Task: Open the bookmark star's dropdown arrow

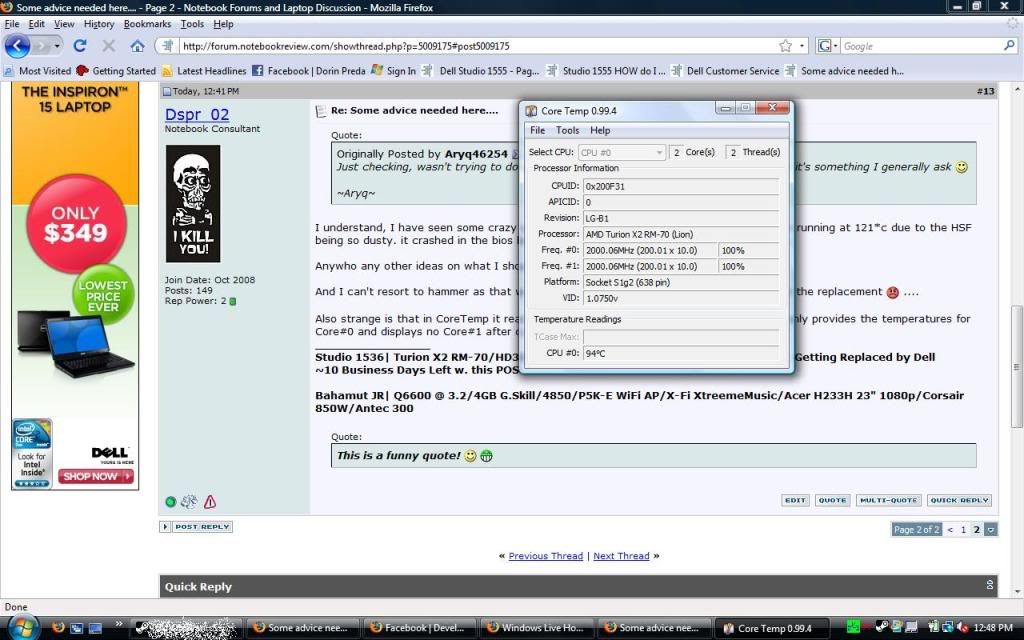Action: [x=802, y=46]
